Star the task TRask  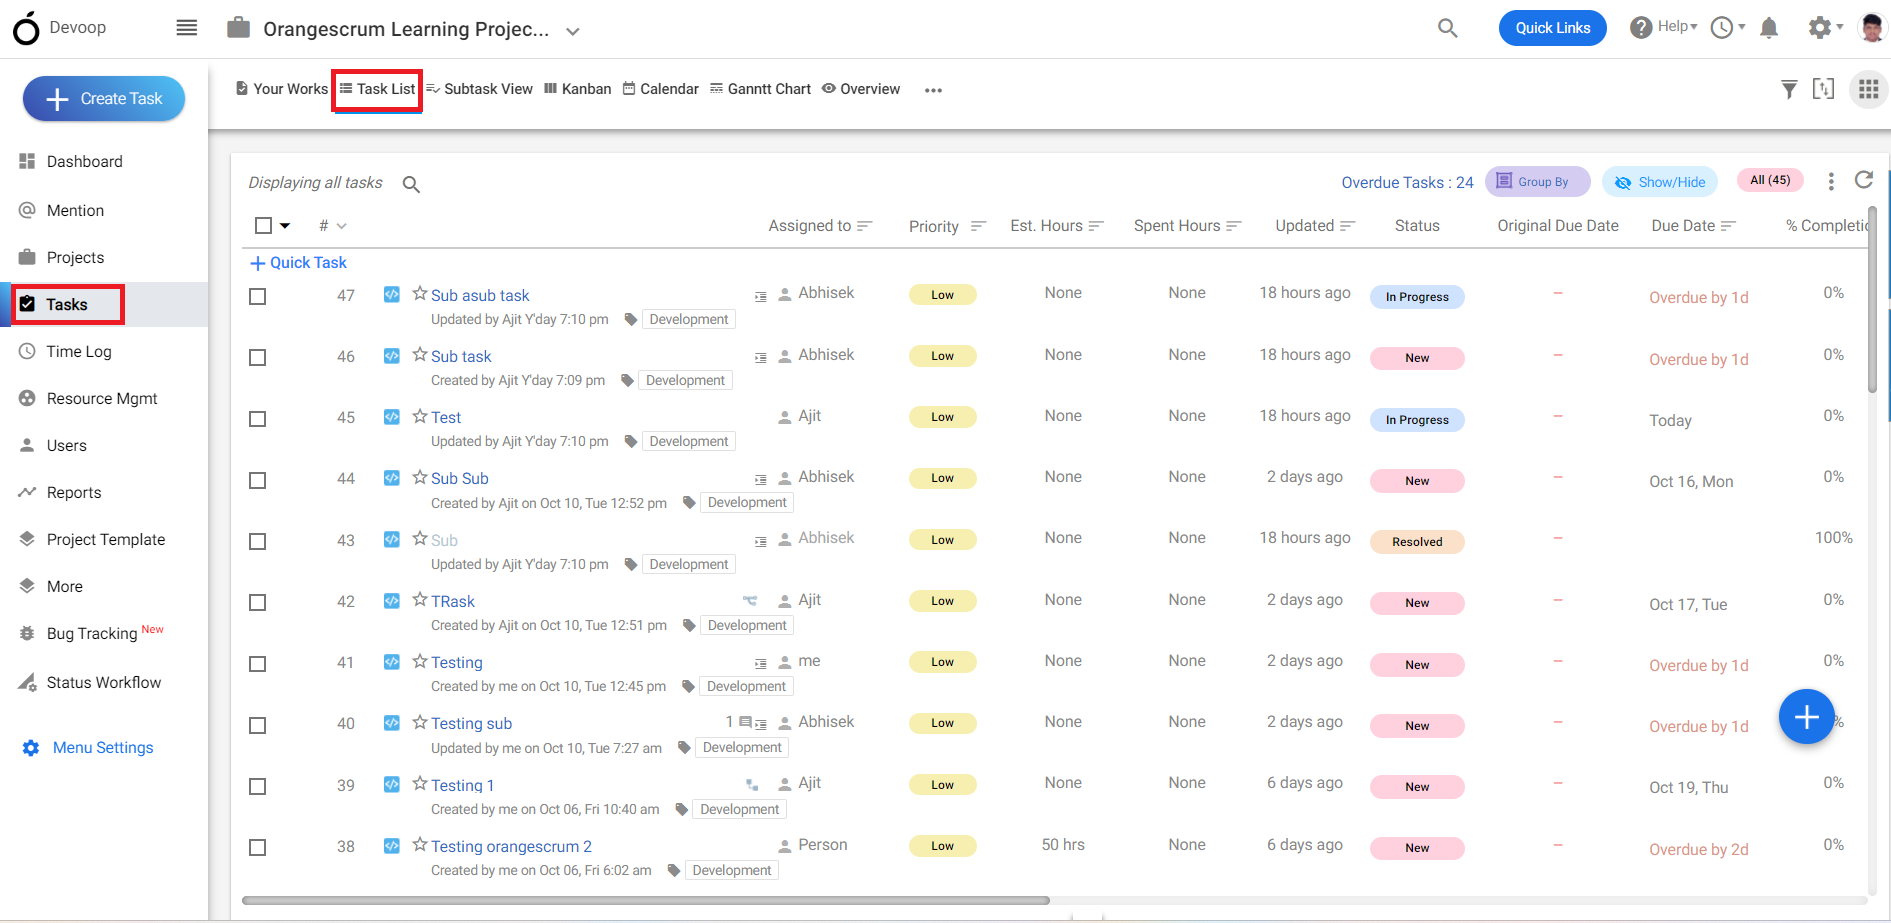[420, 600]
